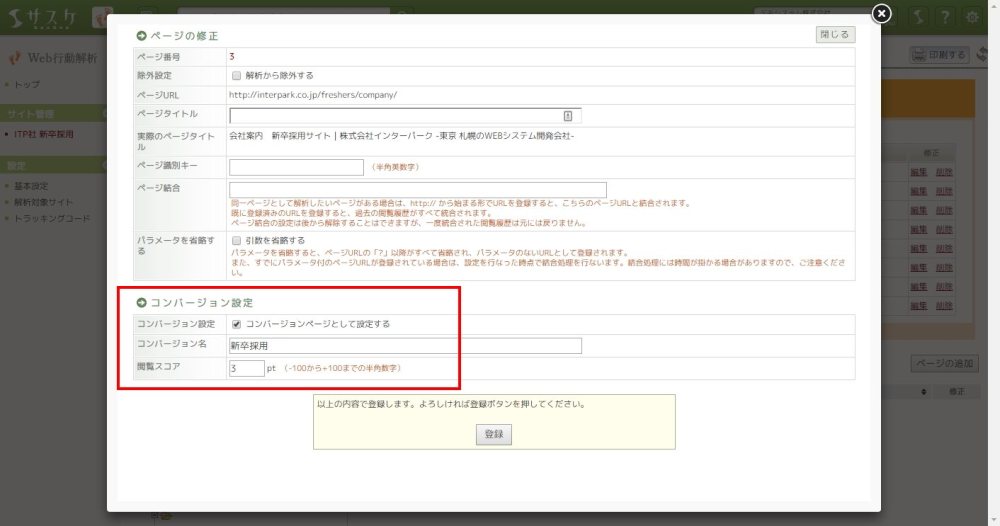1000x526 pixels.
Task: Enable the 引数を省略する checkbox
Action: click(236, 241)
